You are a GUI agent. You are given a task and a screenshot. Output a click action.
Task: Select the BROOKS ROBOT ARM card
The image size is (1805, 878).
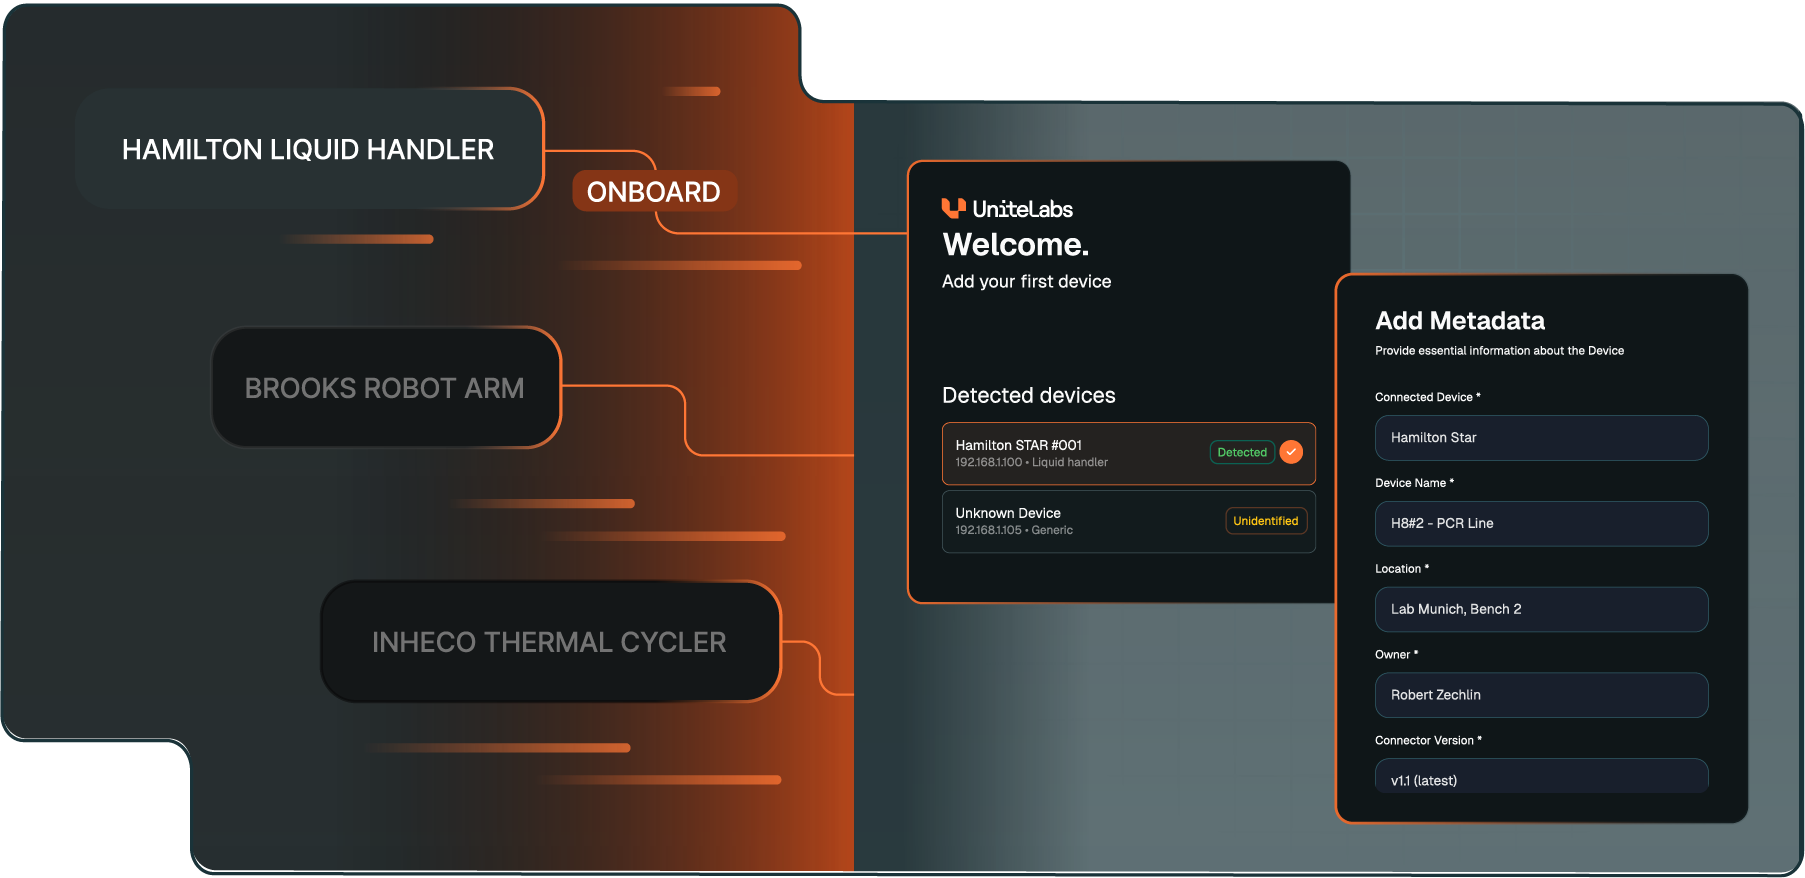[x=385, y=387]
